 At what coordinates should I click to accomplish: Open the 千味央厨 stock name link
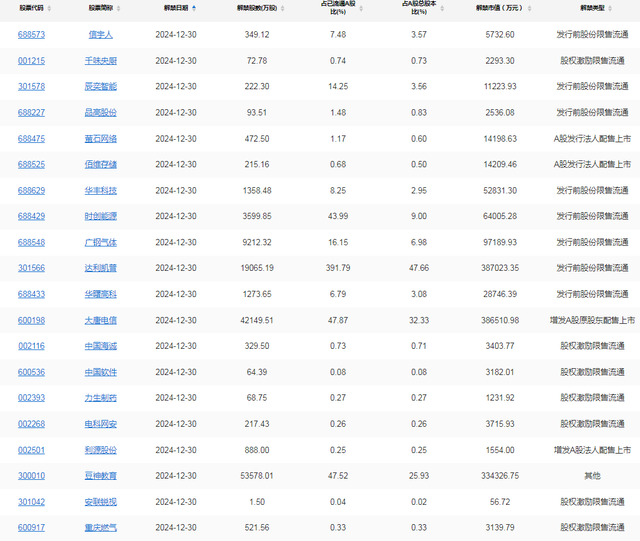[x=101, y=61]
